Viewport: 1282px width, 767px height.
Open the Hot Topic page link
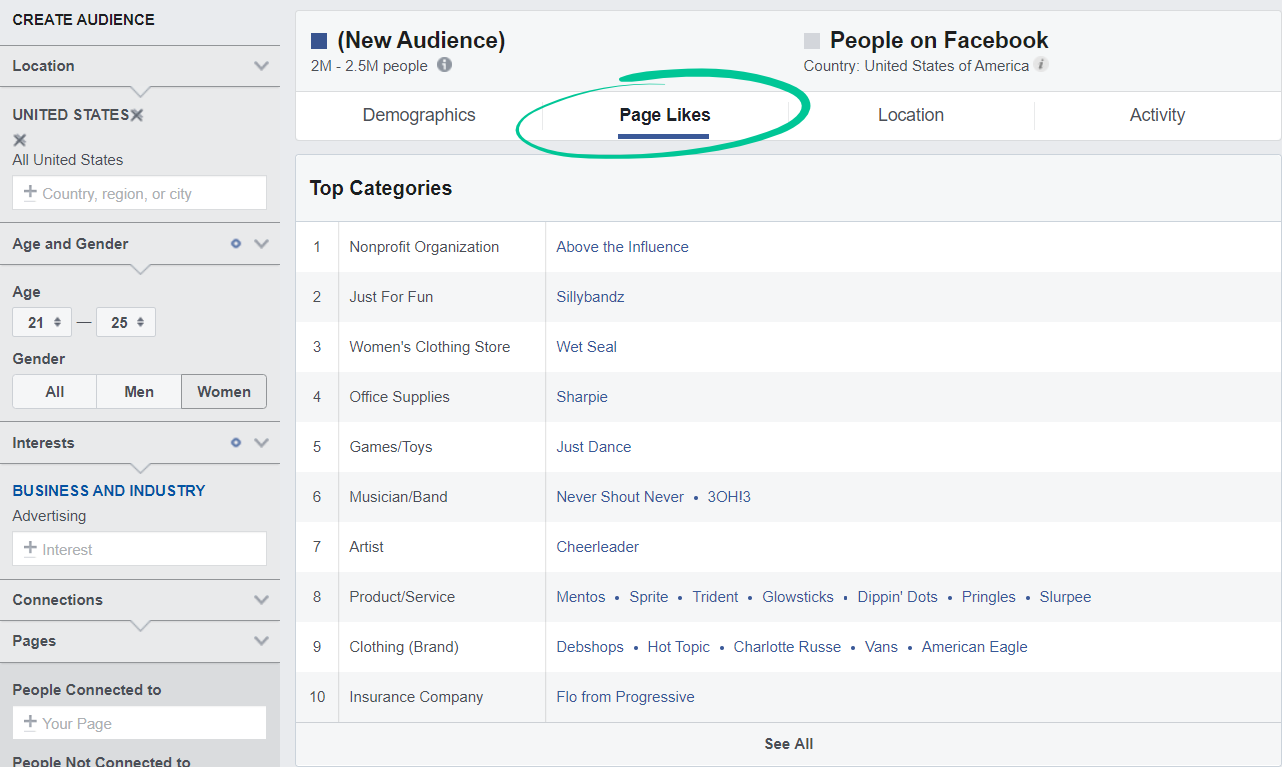(x=679, y=647)
